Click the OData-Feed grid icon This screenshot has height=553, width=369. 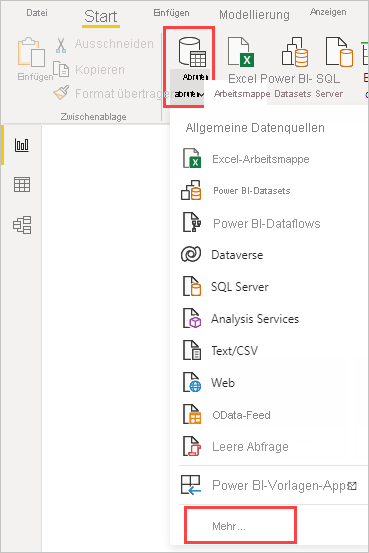[192, 414]
